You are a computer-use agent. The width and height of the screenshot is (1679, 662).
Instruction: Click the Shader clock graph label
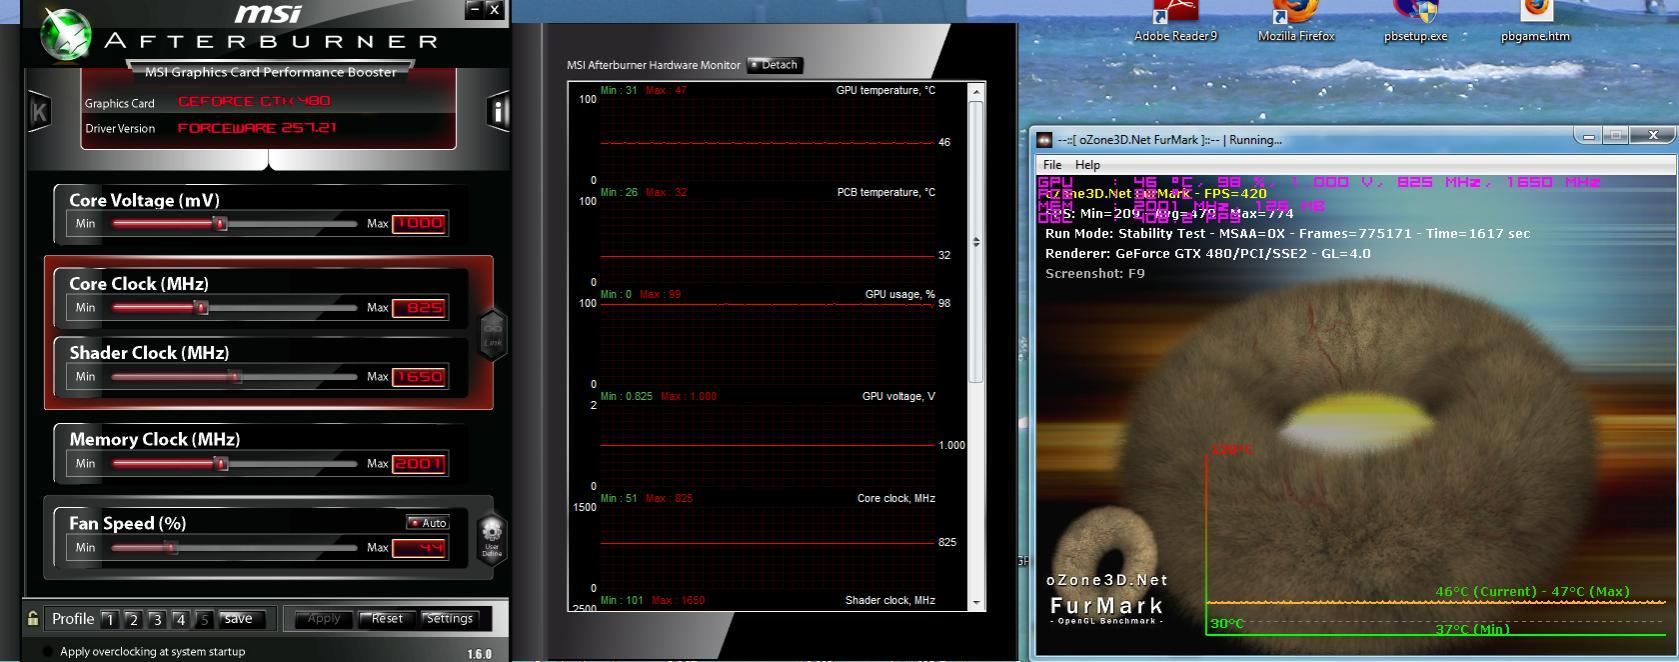click(x=890, y=601)
